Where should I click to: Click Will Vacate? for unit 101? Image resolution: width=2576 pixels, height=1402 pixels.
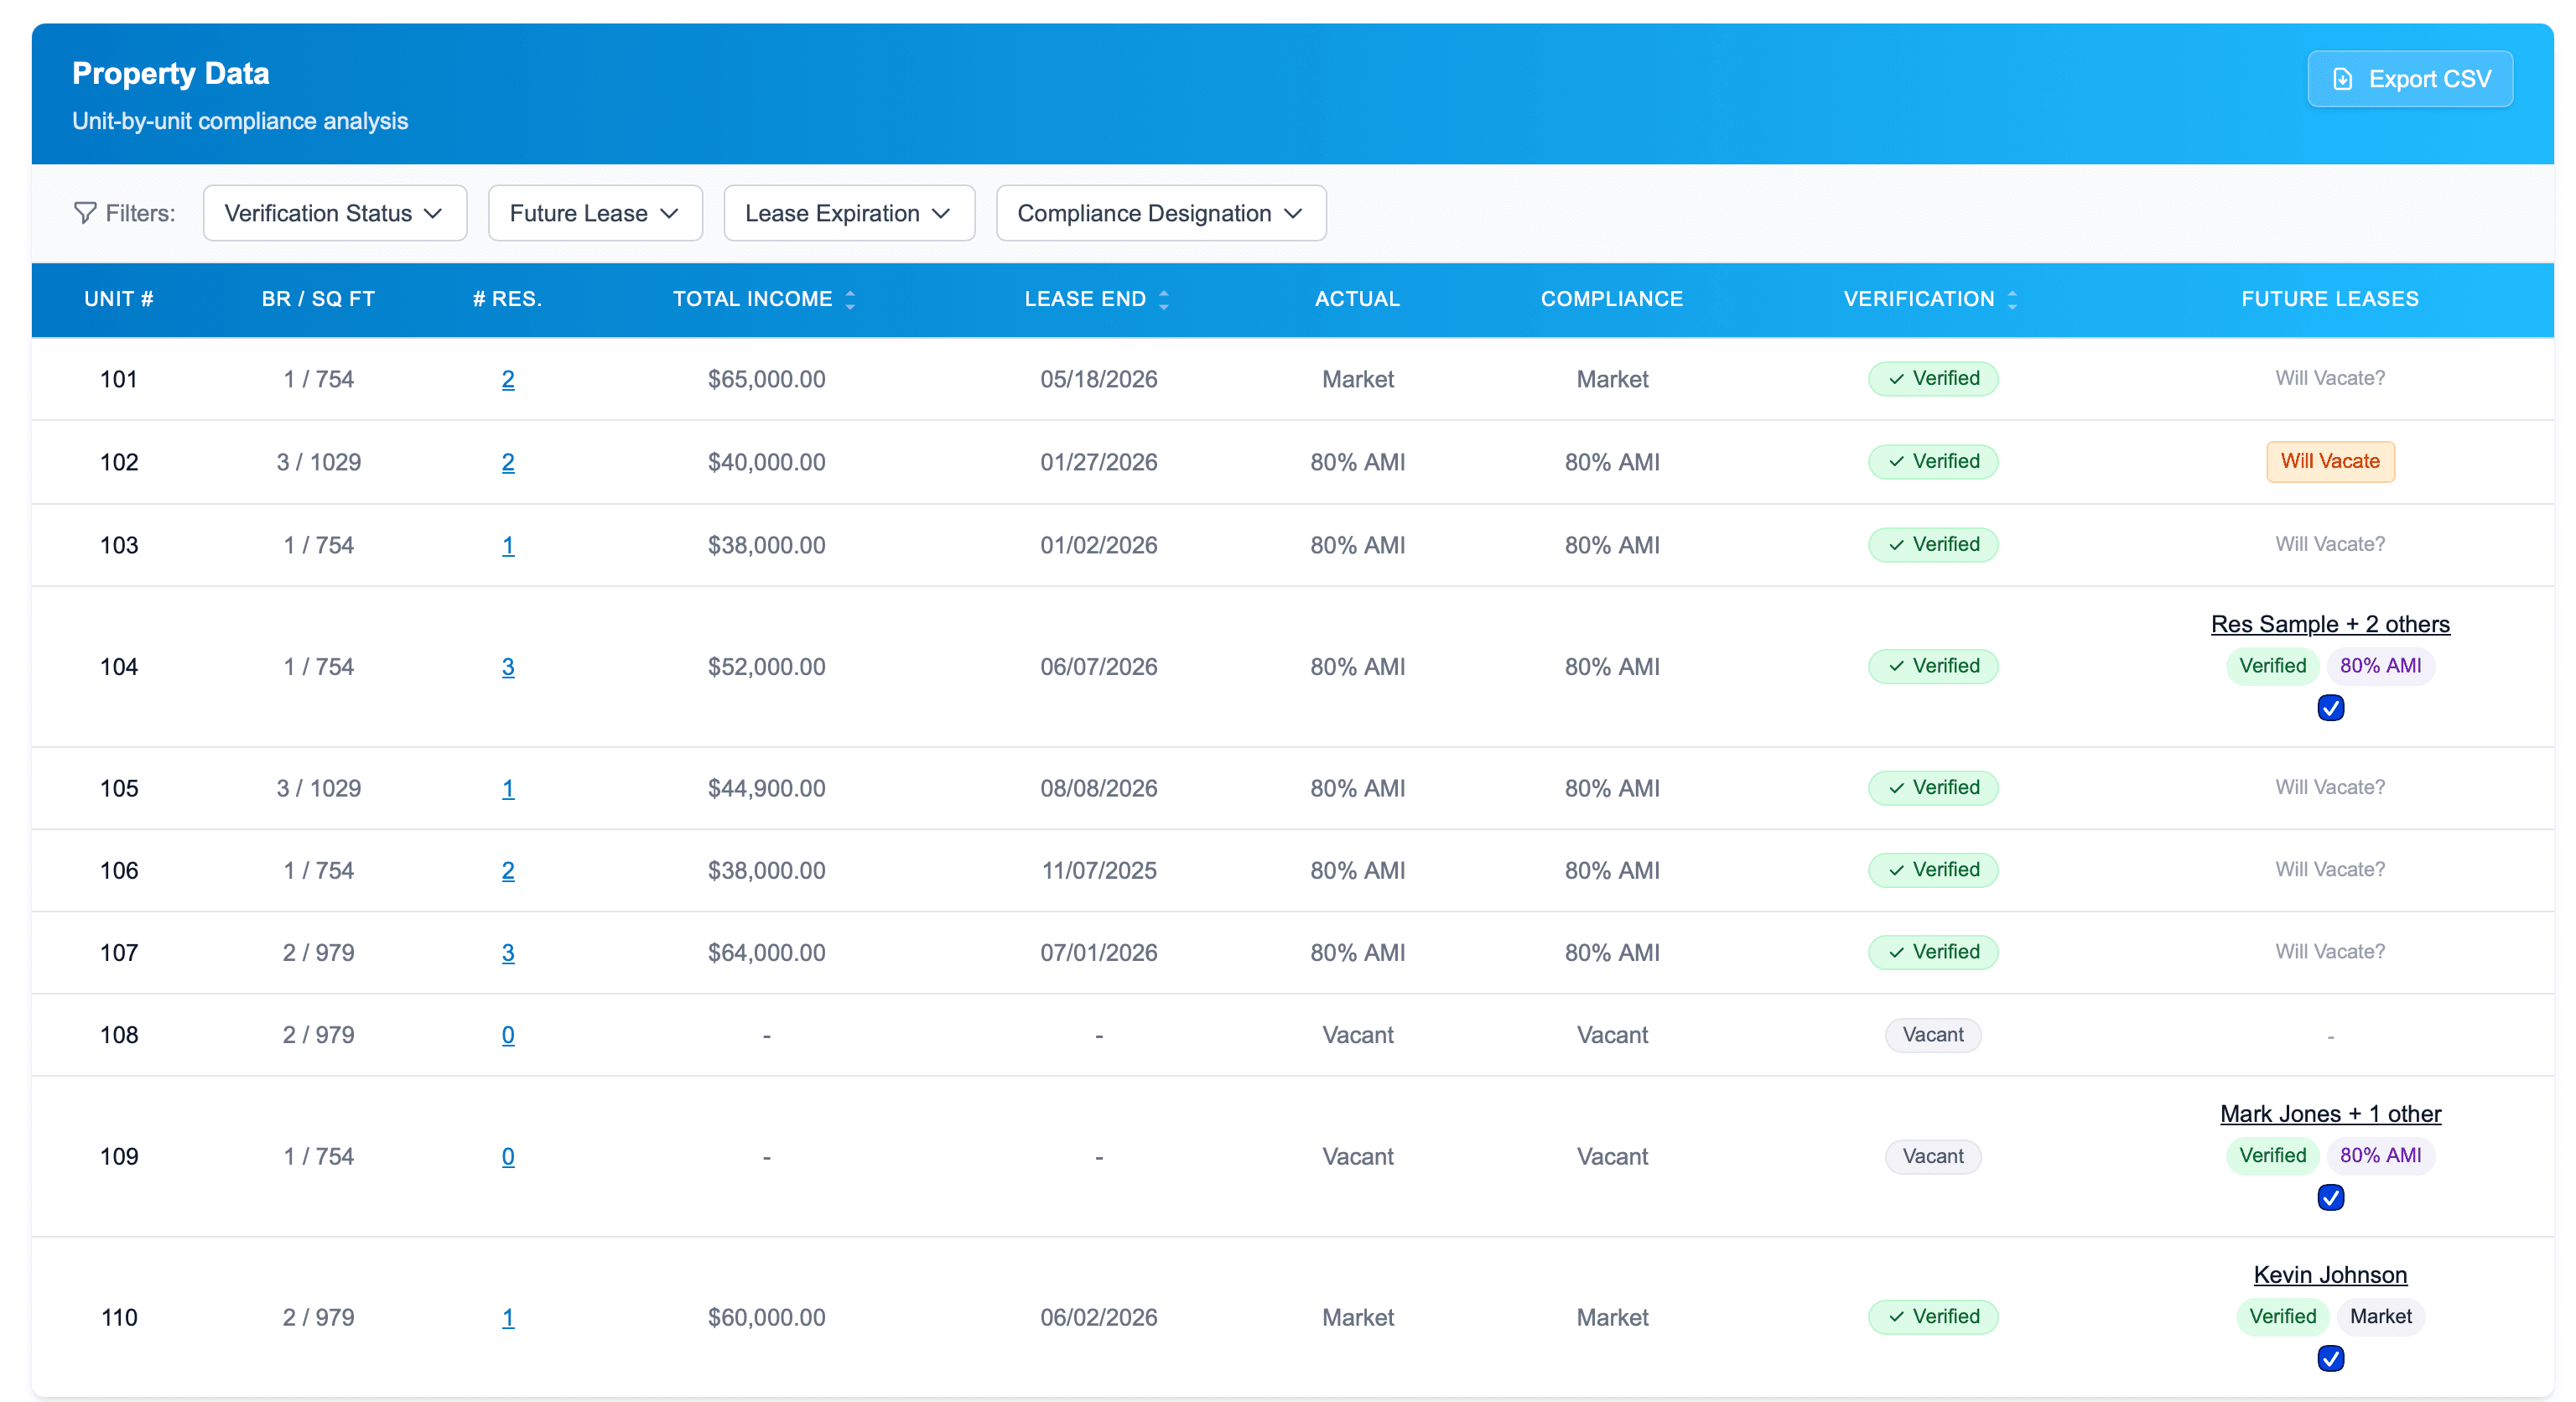point(2330,379)
